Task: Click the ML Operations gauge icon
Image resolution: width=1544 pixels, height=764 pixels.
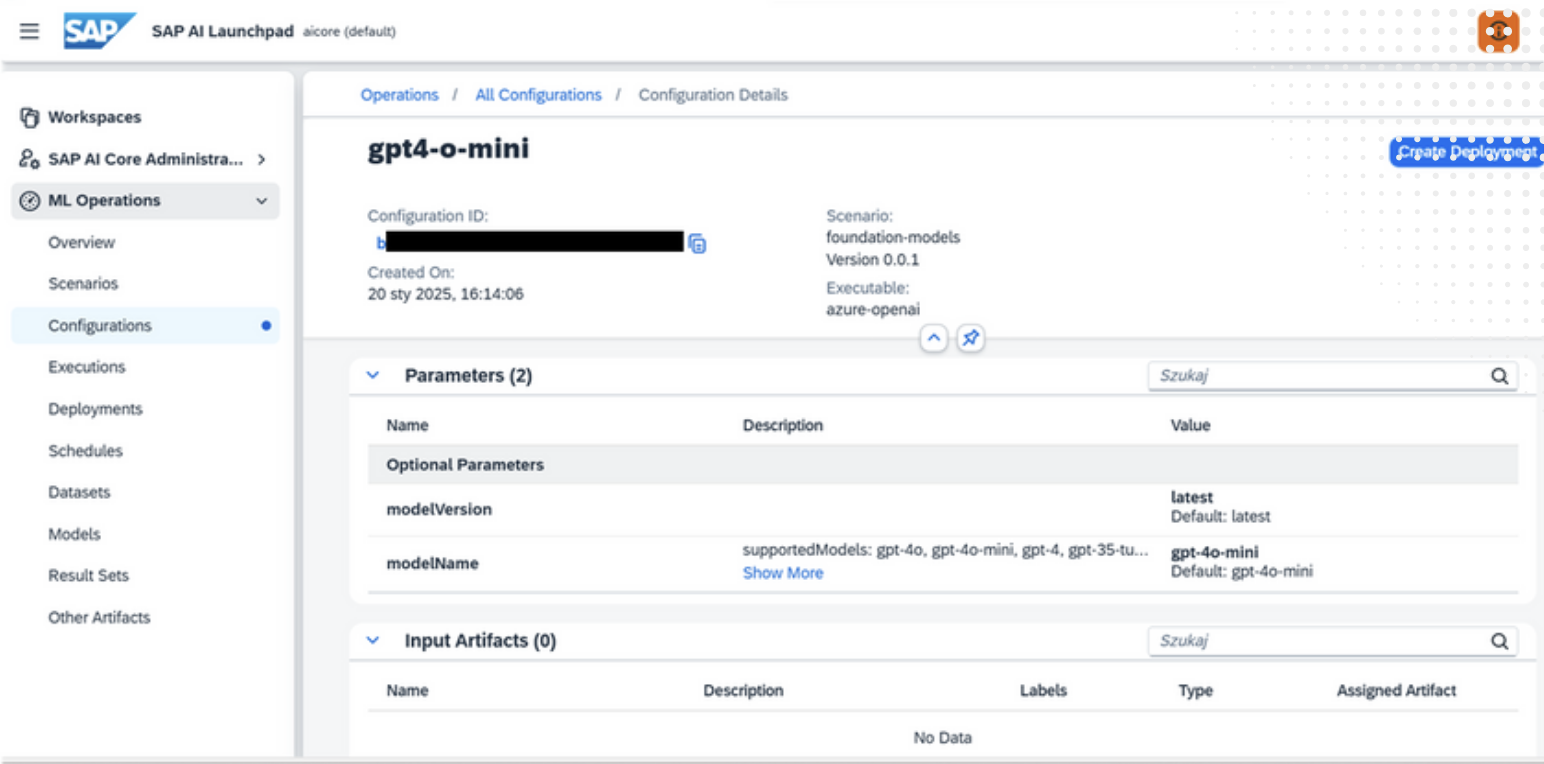Action: tap(30, 201)
